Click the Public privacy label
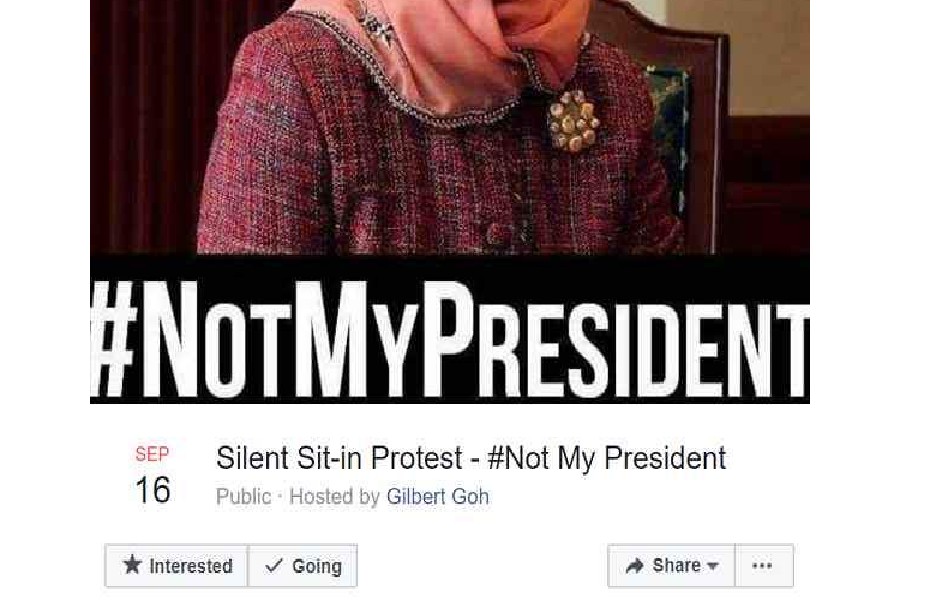The height and width of the screenshot is (601, 928). pos(243,496)
